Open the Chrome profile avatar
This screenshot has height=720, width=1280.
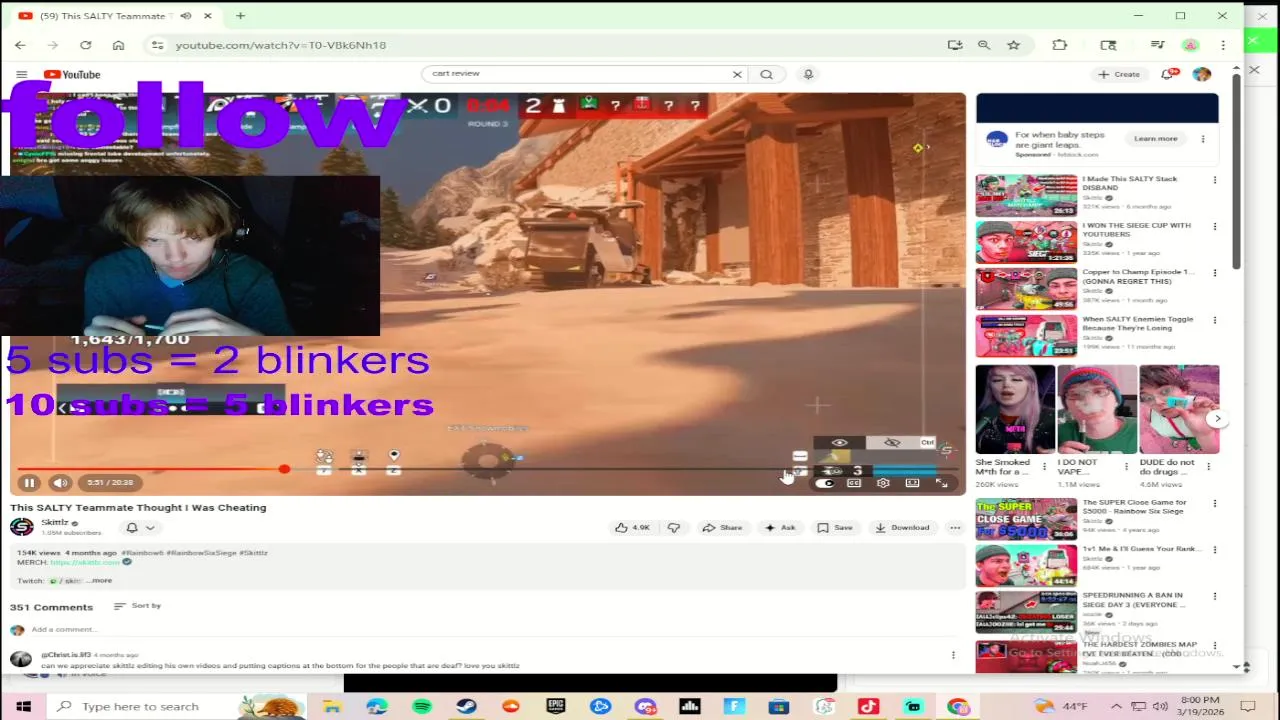[1190, 45]
